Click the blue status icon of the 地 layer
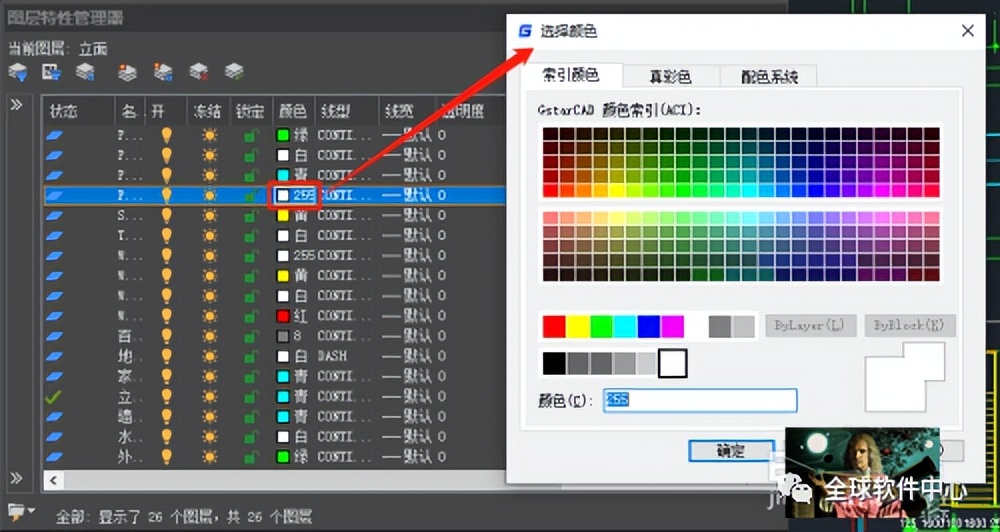Screen dimensions: 1000x532 point(54,356)
